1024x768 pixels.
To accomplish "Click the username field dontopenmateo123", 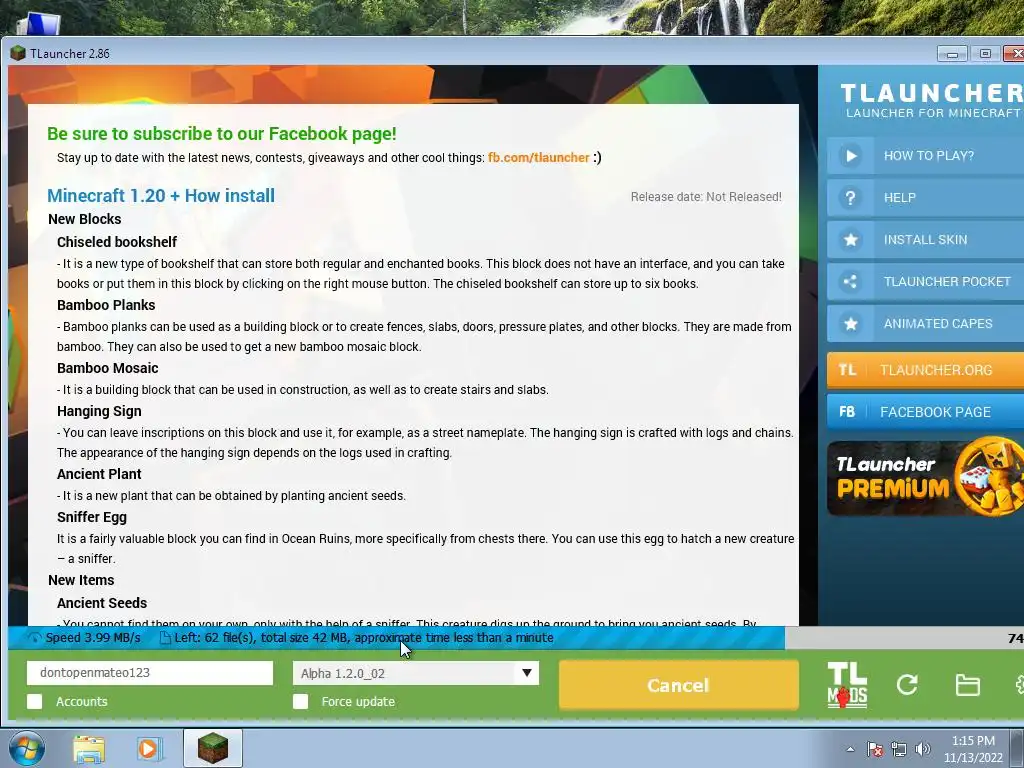I will click(150, 673).
